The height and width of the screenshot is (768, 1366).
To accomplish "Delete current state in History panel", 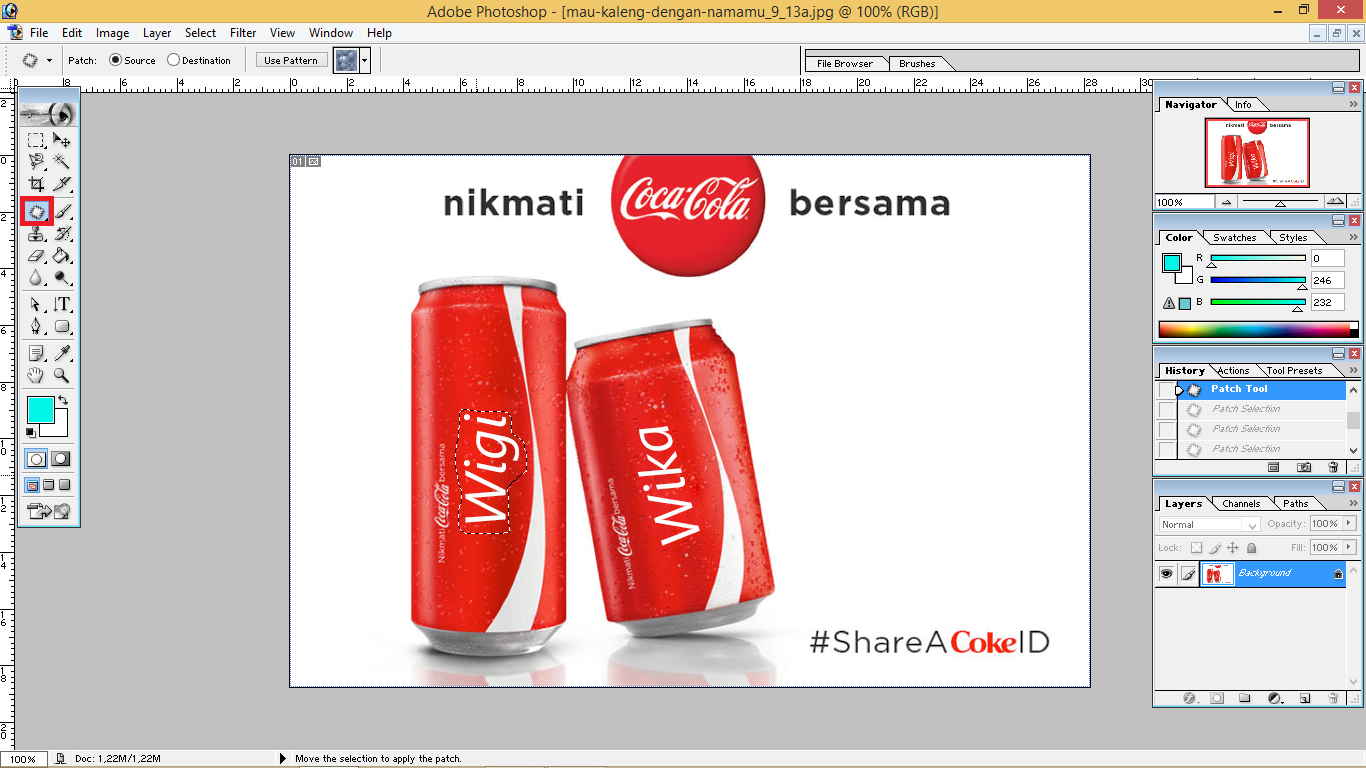I will tap(1333, 467).
